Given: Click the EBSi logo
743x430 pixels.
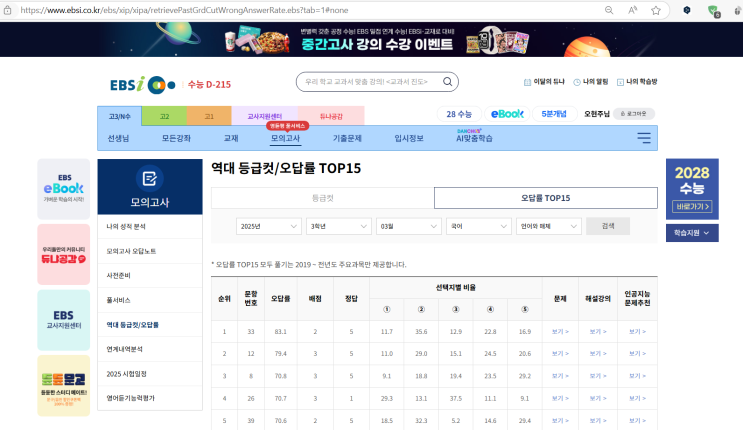Looking at the screenshot, I should [x=142, y=84].
